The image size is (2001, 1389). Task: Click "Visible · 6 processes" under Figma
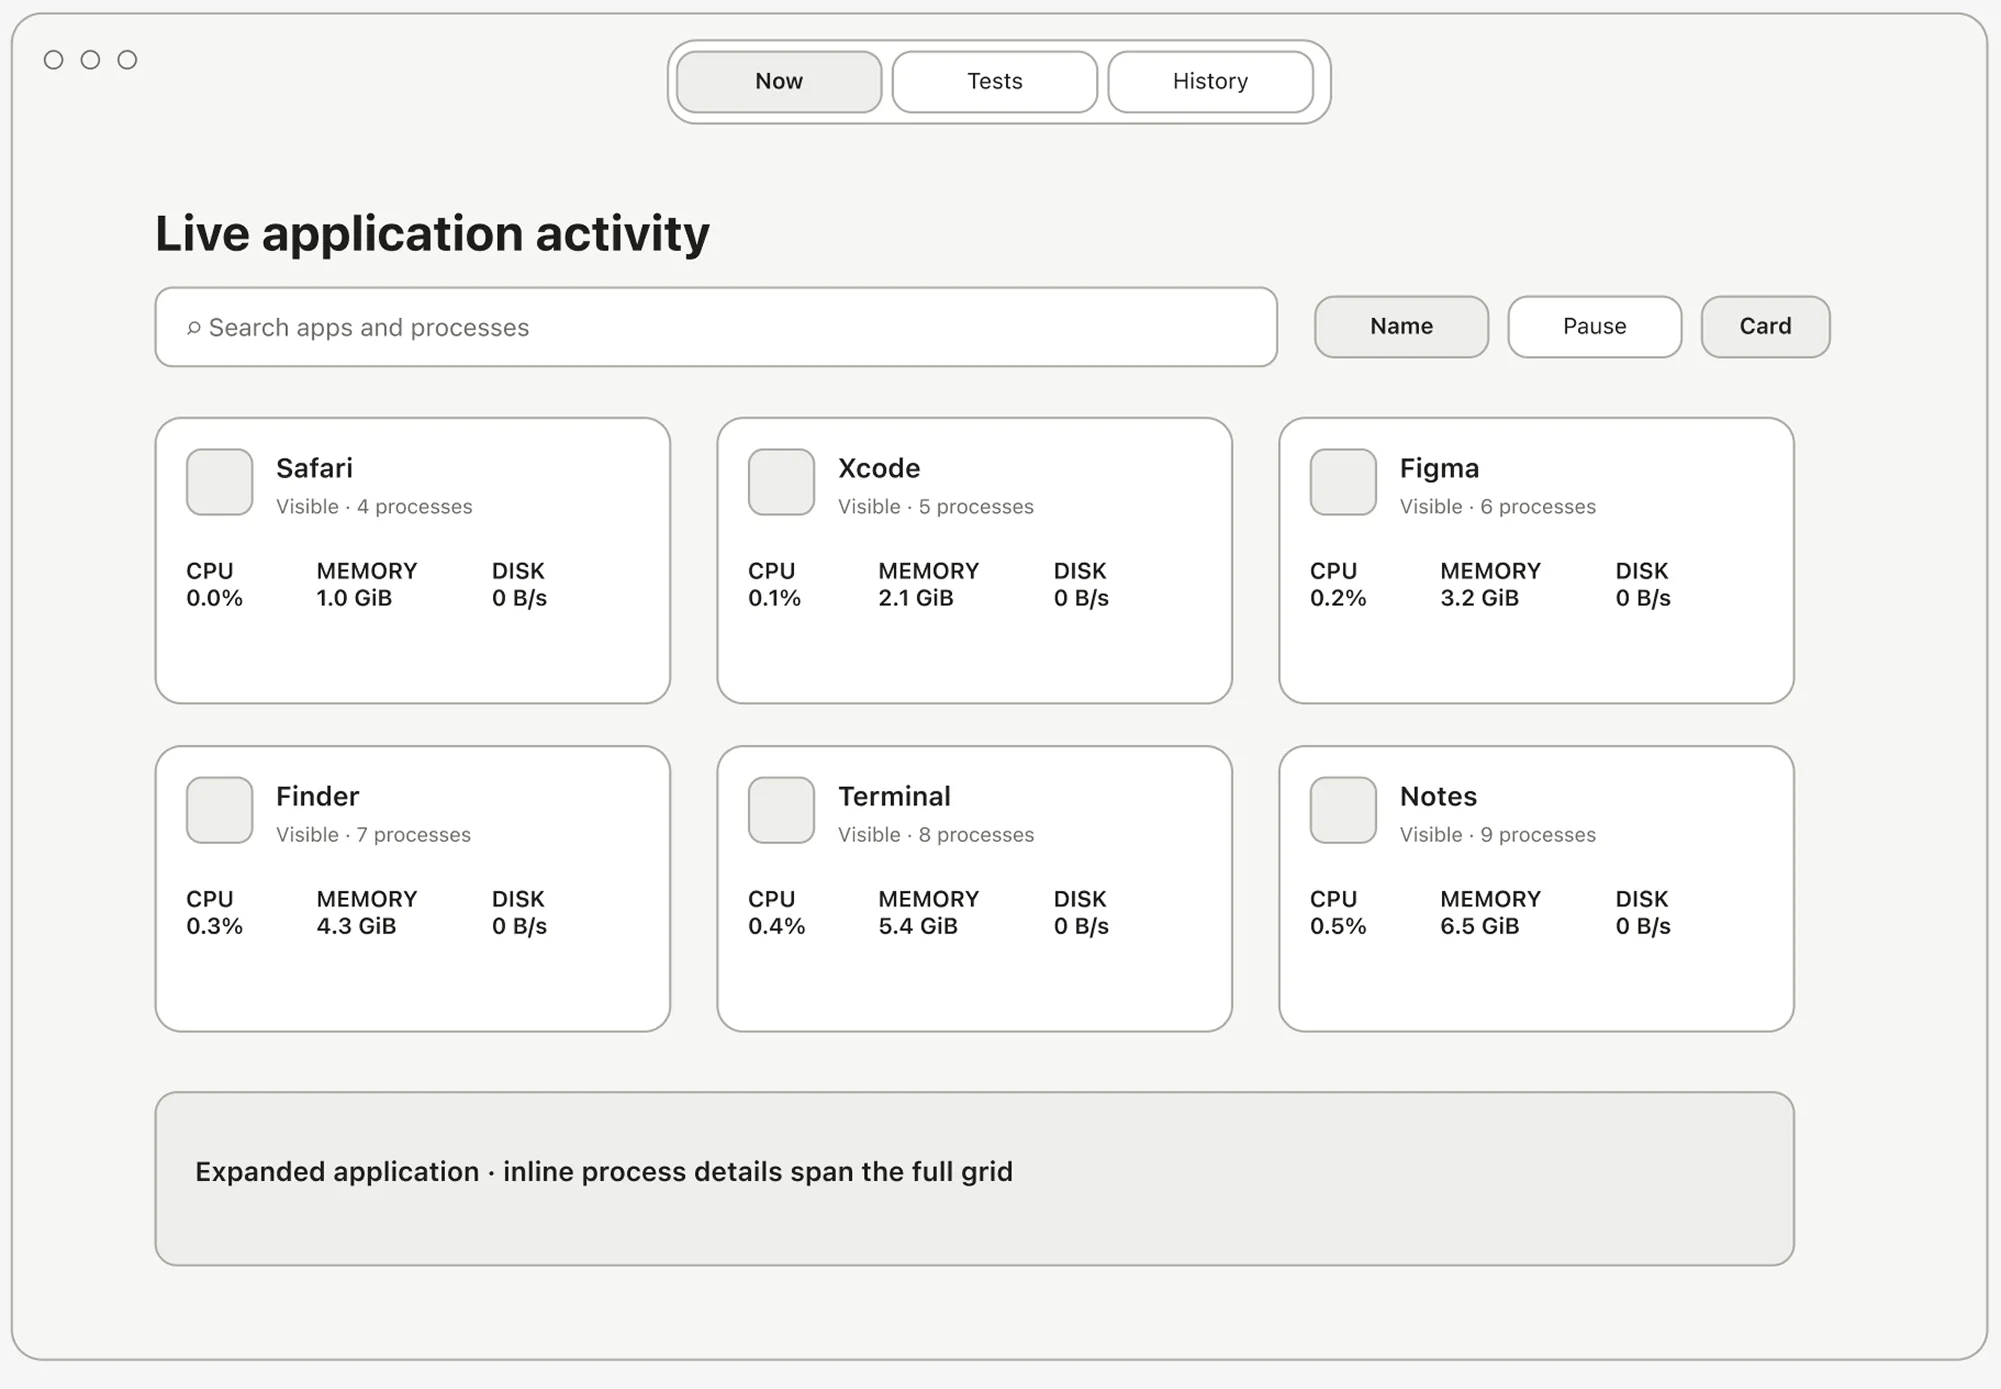(x=1498, y=507)
